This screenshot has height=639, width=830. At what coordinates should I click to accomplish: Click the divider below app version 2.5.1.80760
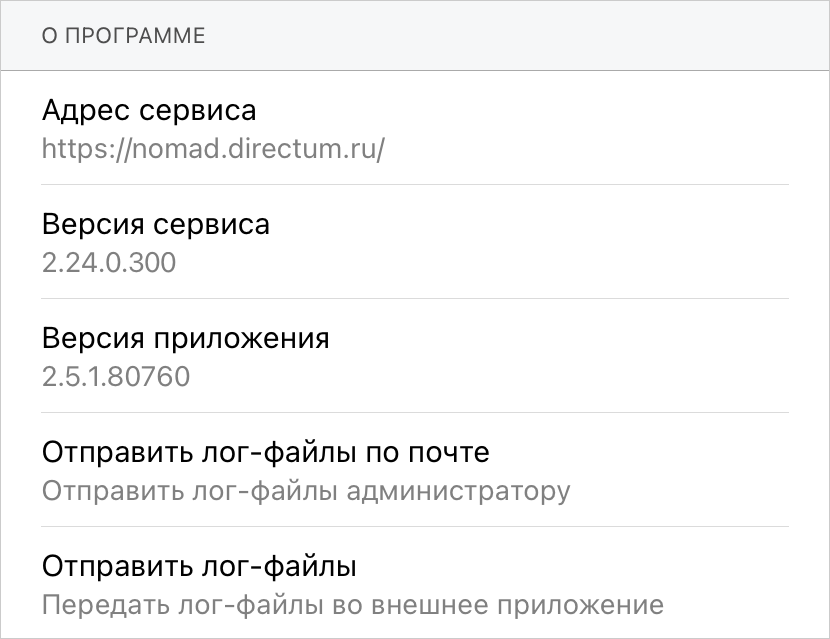pyautogui.click(x=415, y=412)
